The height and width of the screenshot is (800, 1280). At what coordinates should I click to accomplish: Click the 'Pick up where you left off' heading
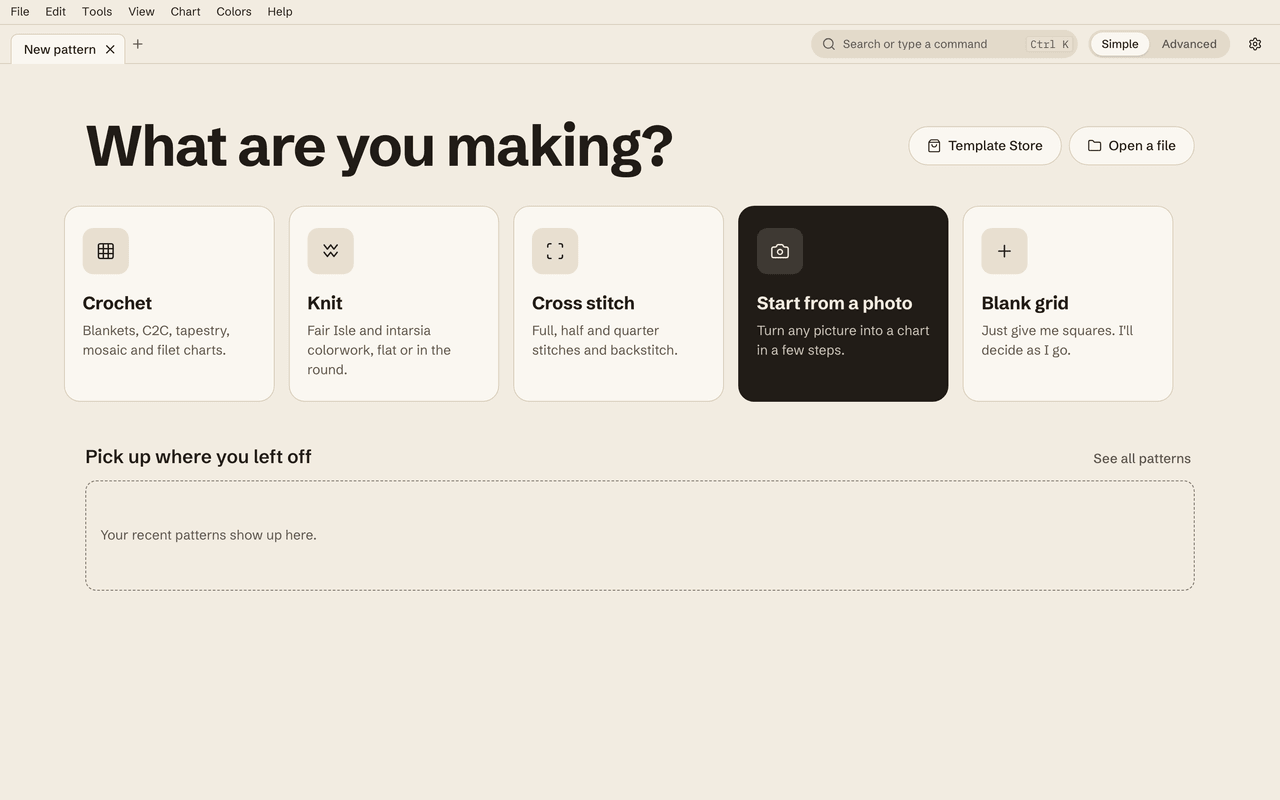pyautogui.click(x=198, y=457)
